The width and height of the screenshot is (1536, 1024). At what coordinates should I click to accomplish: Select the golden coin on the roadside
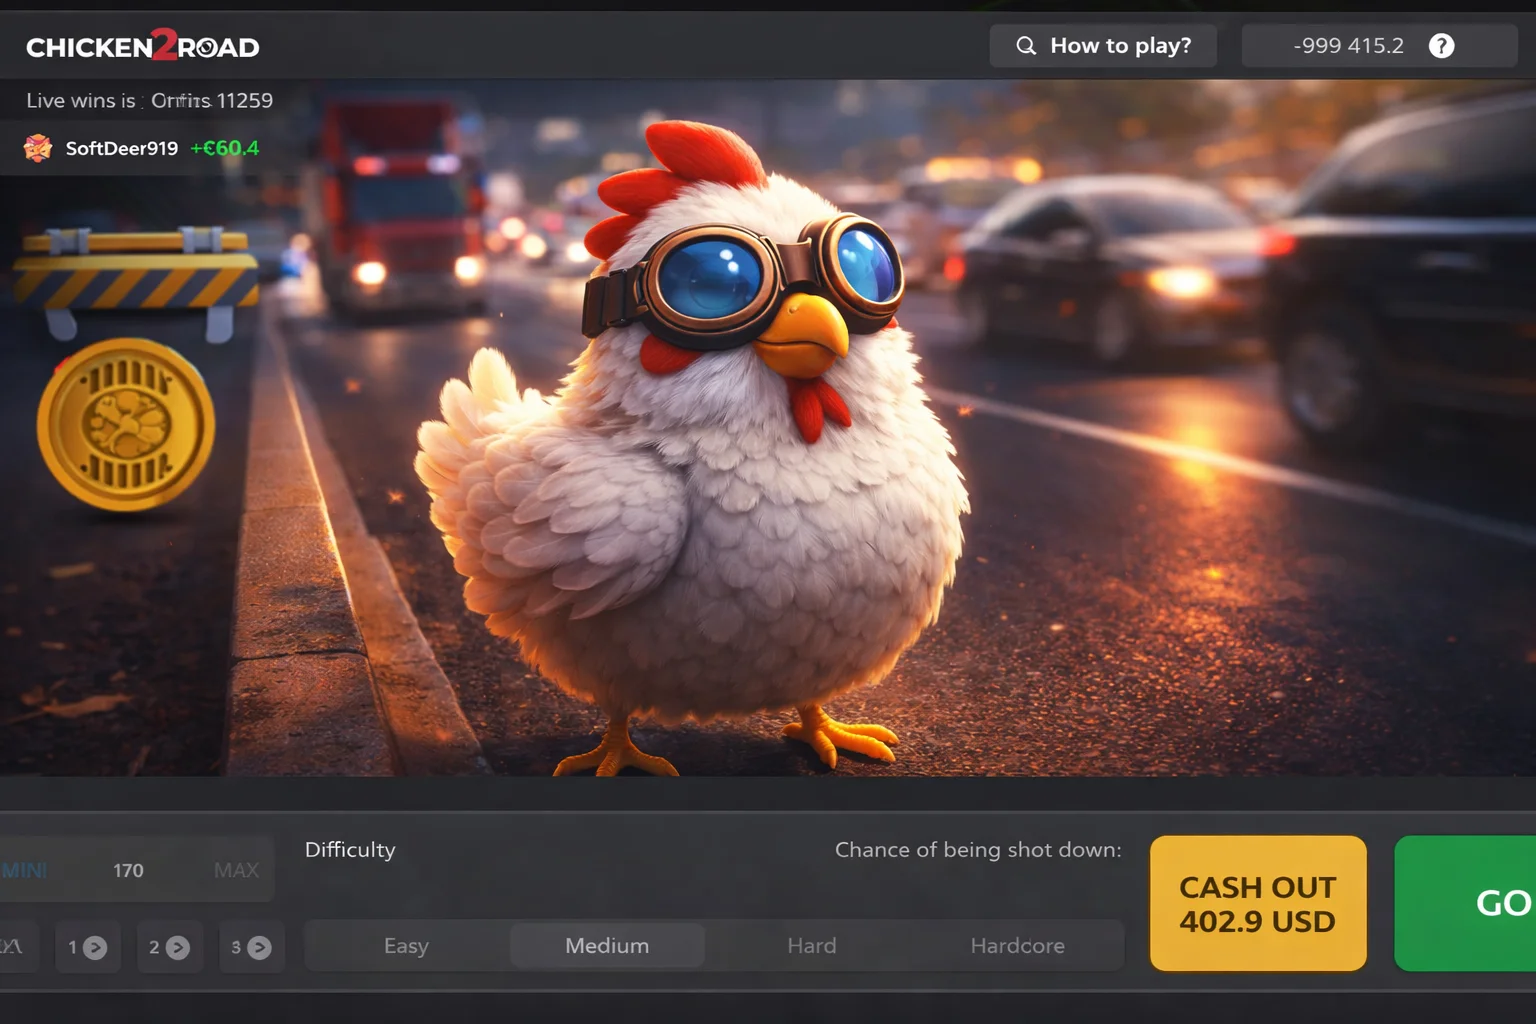(126, 424)
